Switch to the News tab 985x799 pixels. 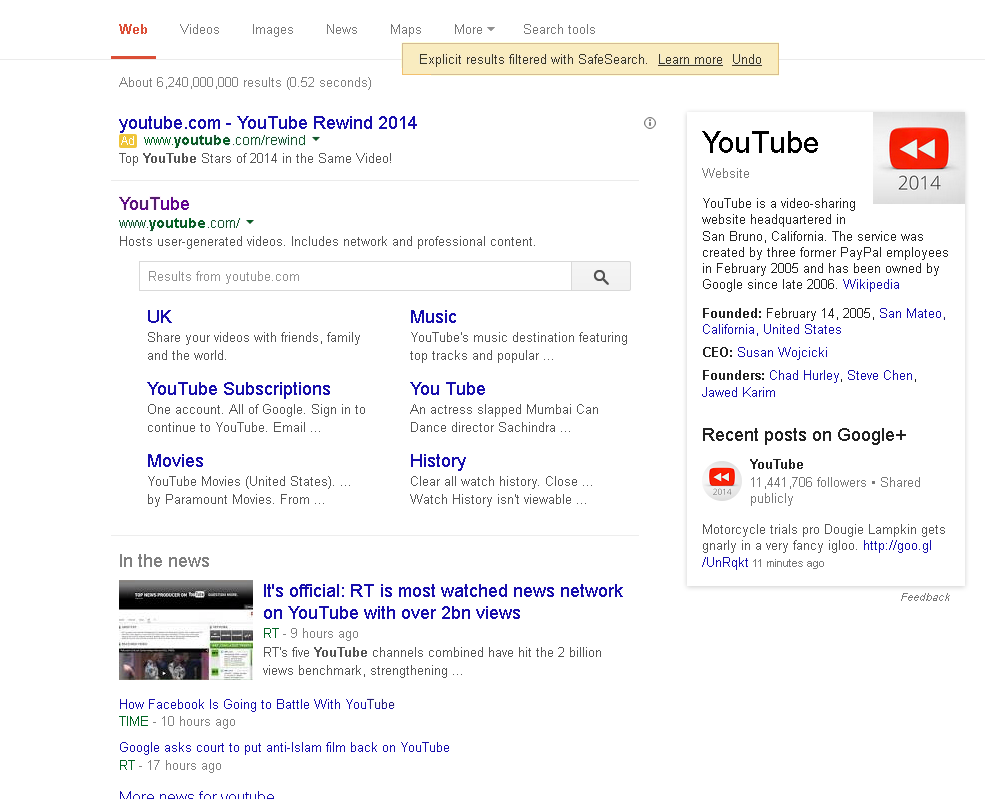coord(341,30)
